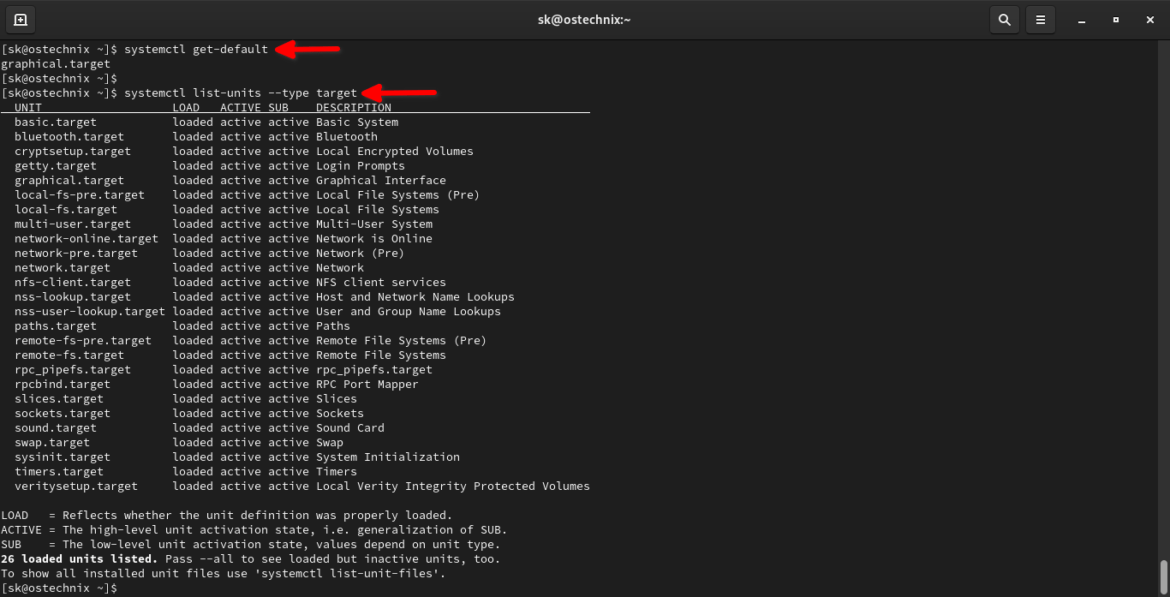Close the terminal window
Viewport: 1170px width, 597px height.
pos(1150,20)
